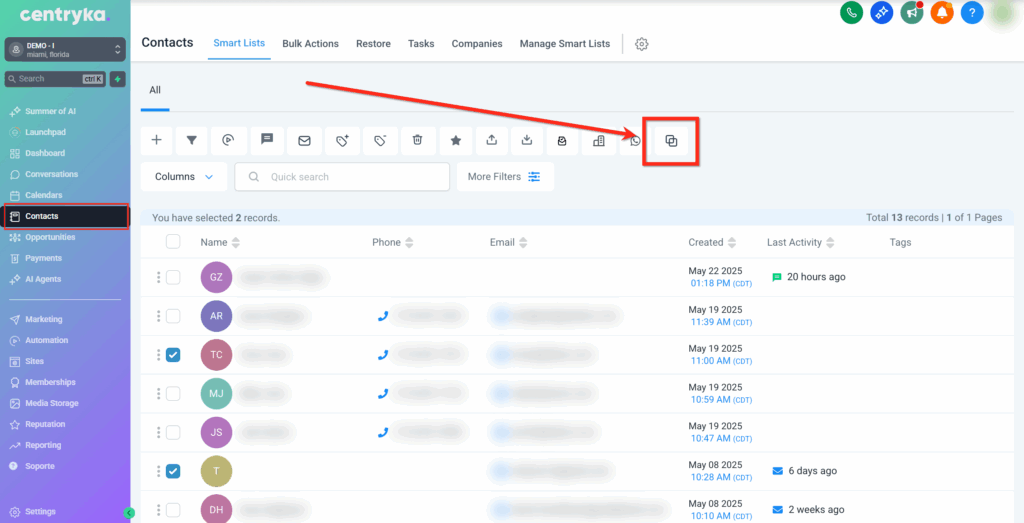Open notifications bell icon
The height and width of the screenshot is (523, 1024).
tap(942, 13)
